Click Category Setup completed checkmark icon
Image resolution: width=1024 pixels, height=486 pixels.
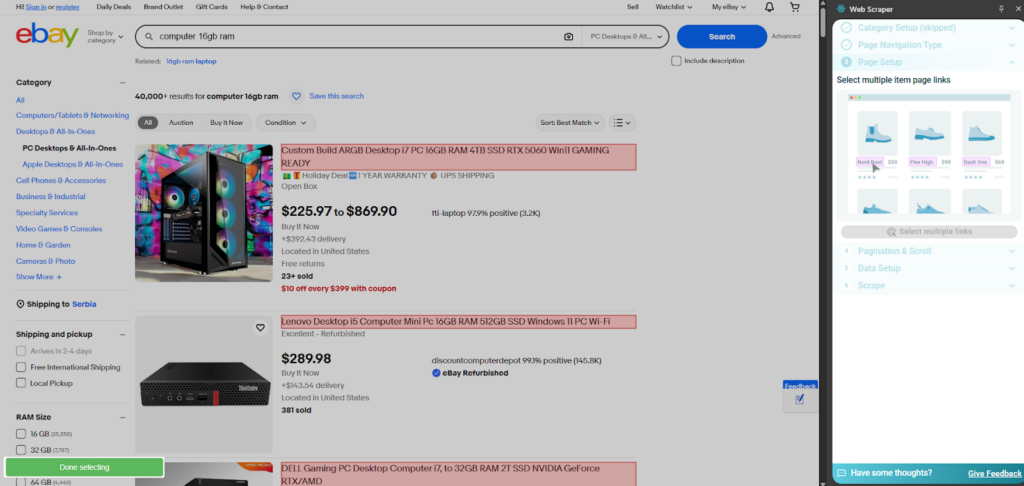pyautogui.click(x=846, y=27)
